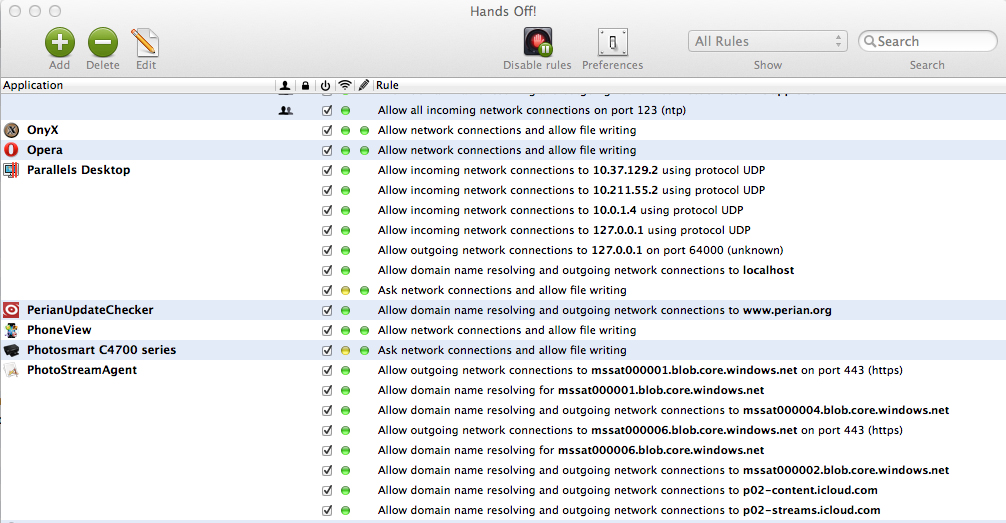Click the Disable rules hand icon
Image resolution: width=1006 pixels, height=523 pixels.
(538, 43)
